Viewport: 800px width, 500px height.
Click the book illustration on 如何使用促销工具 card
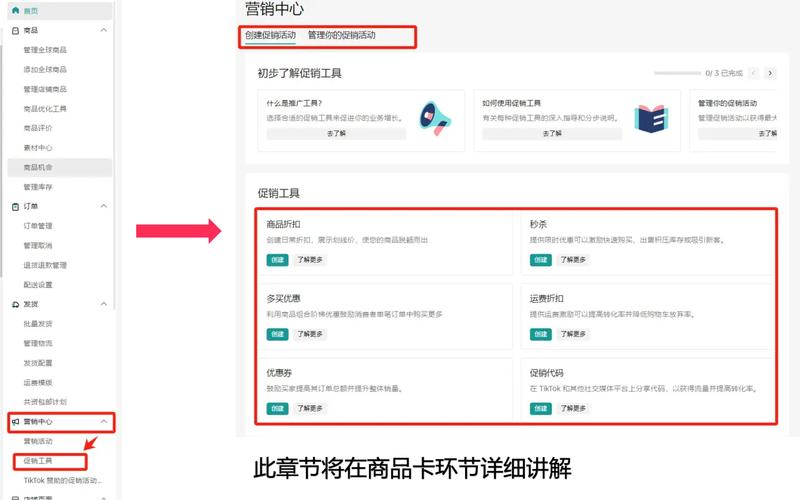pyautogui.click(x=651, y=119)
